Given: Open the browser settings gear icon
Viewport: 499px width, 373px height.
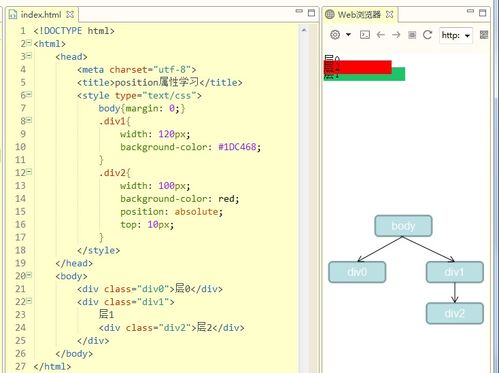Looking at the screenshot, I should (335, 35).
